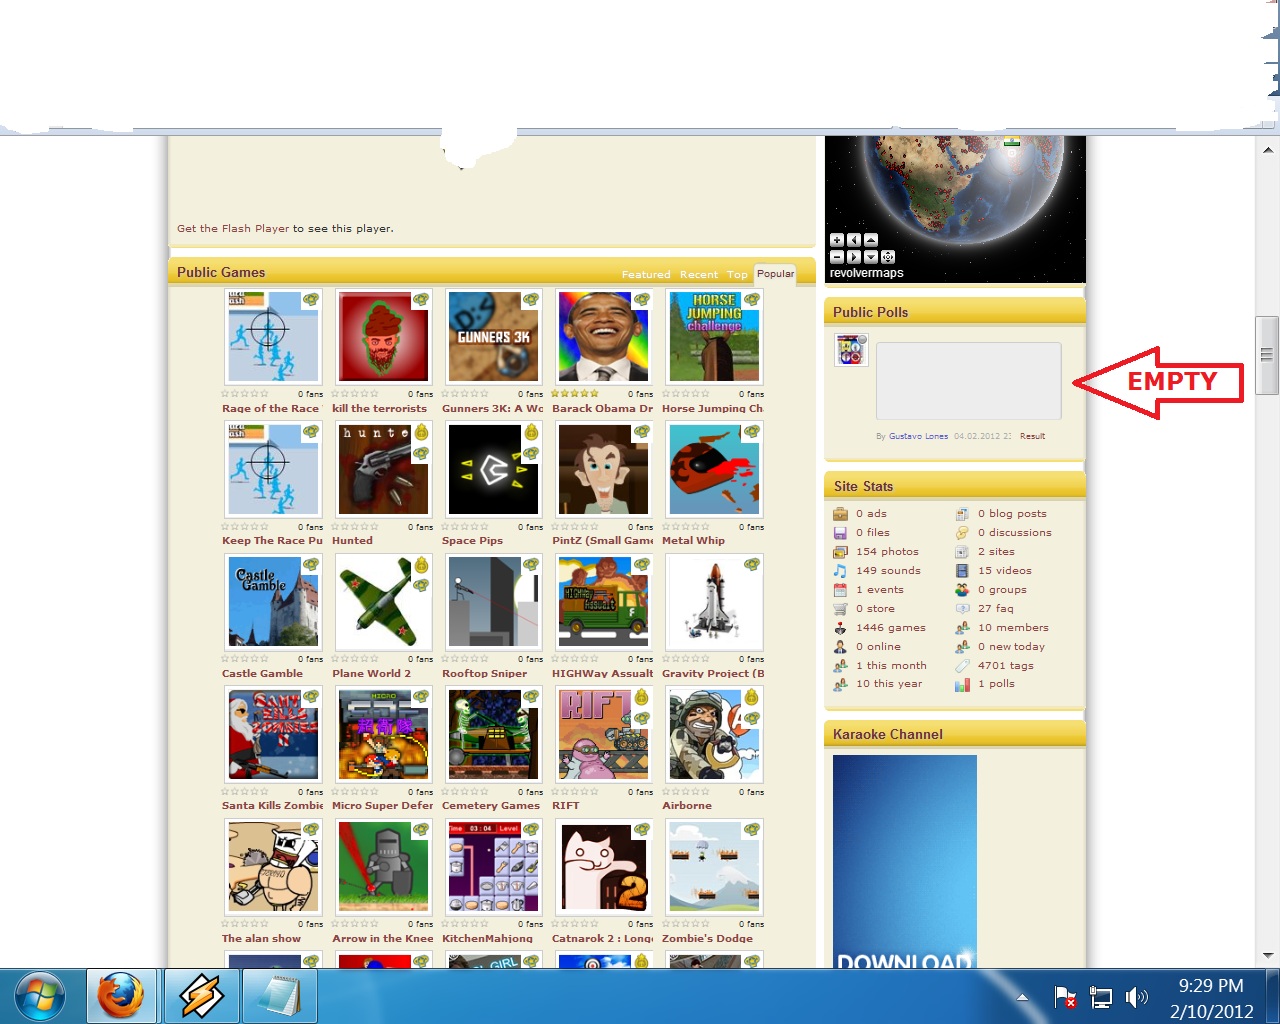Open Firefox from the taskbar

point(121,996)
